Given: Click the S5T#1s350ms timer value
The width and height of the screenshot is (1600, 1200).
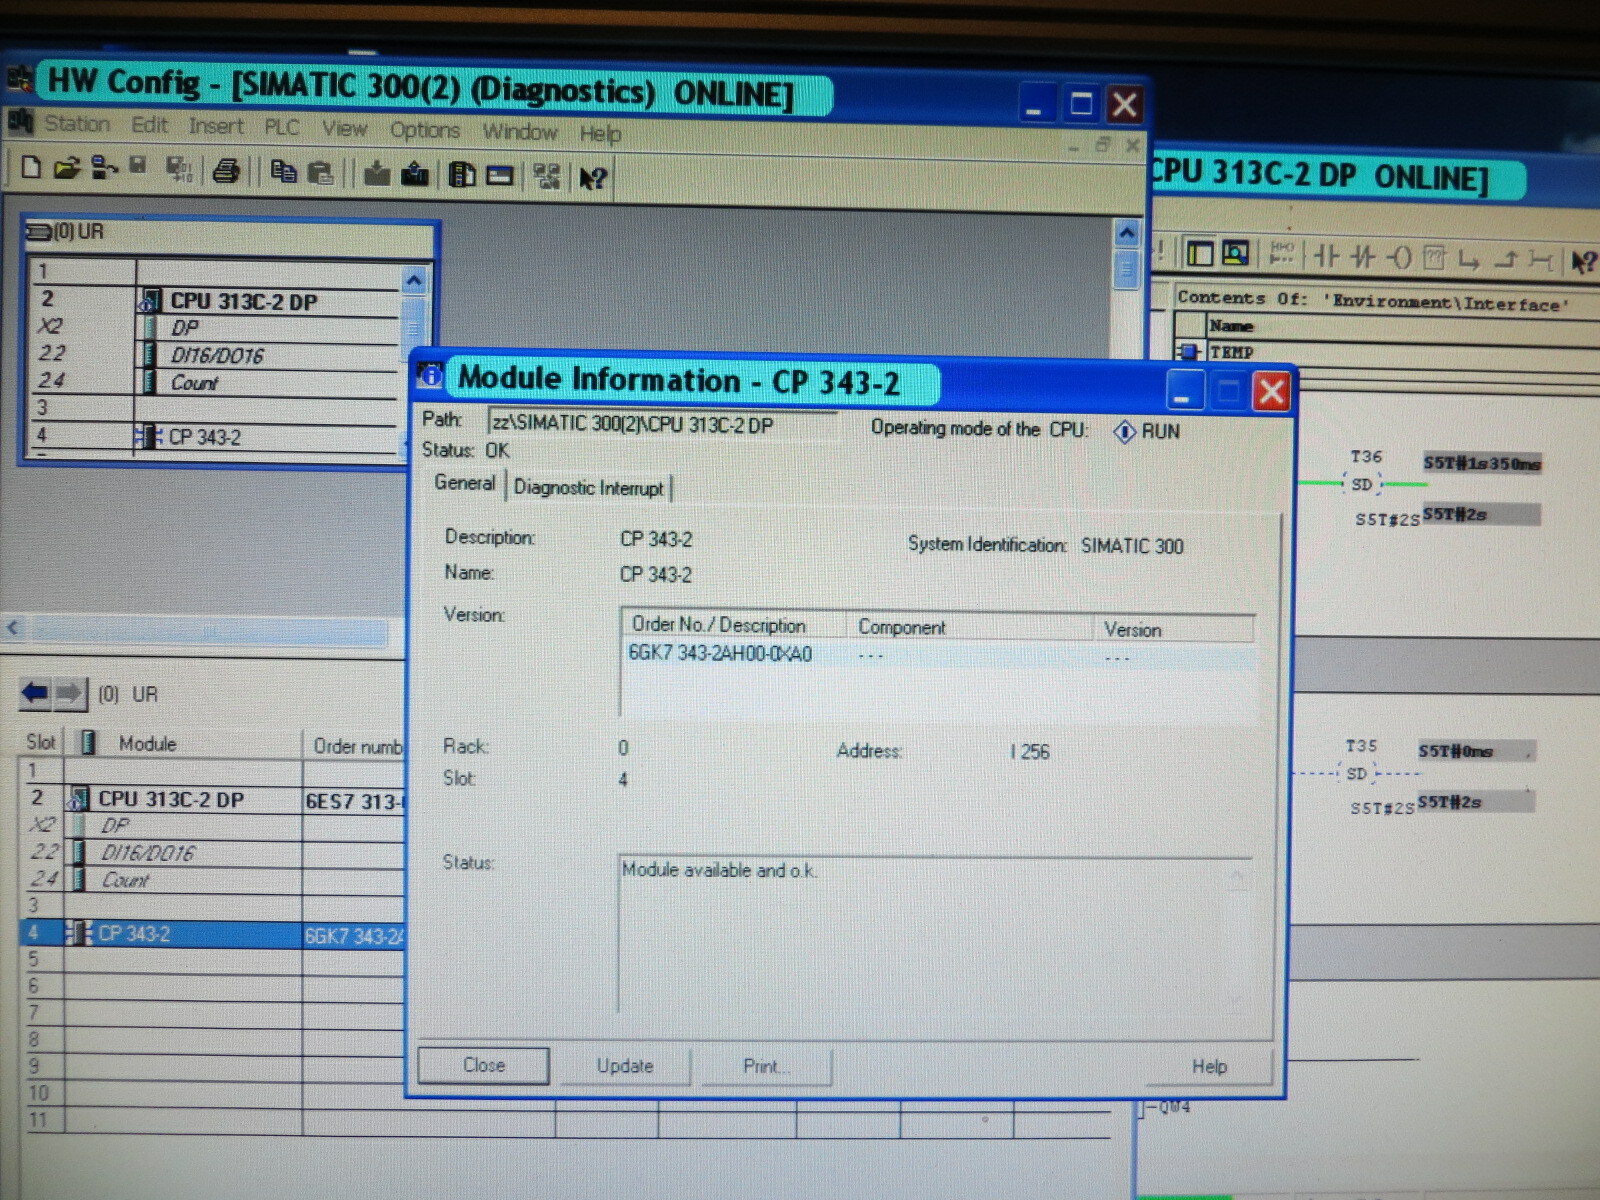Looking at the screenshot, I should 1482,463.
